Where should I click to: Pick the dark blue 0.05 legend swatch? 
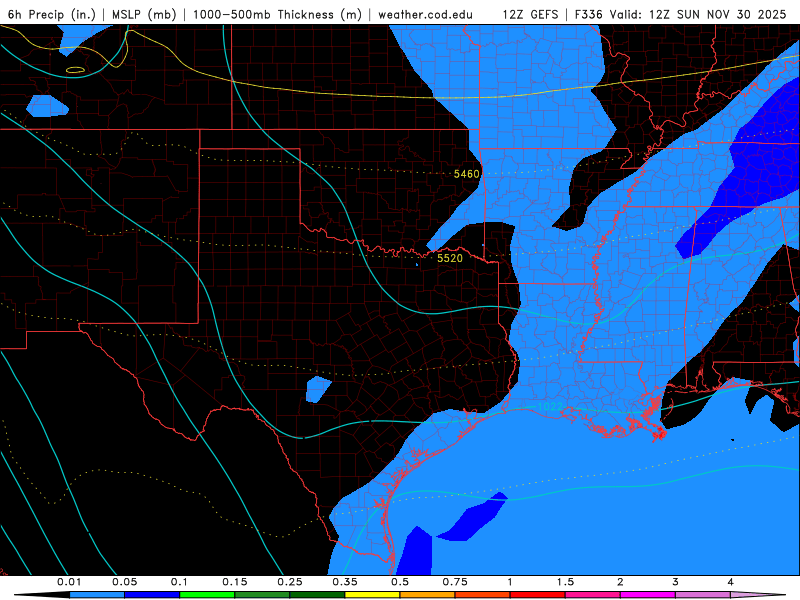coord(152,595)
